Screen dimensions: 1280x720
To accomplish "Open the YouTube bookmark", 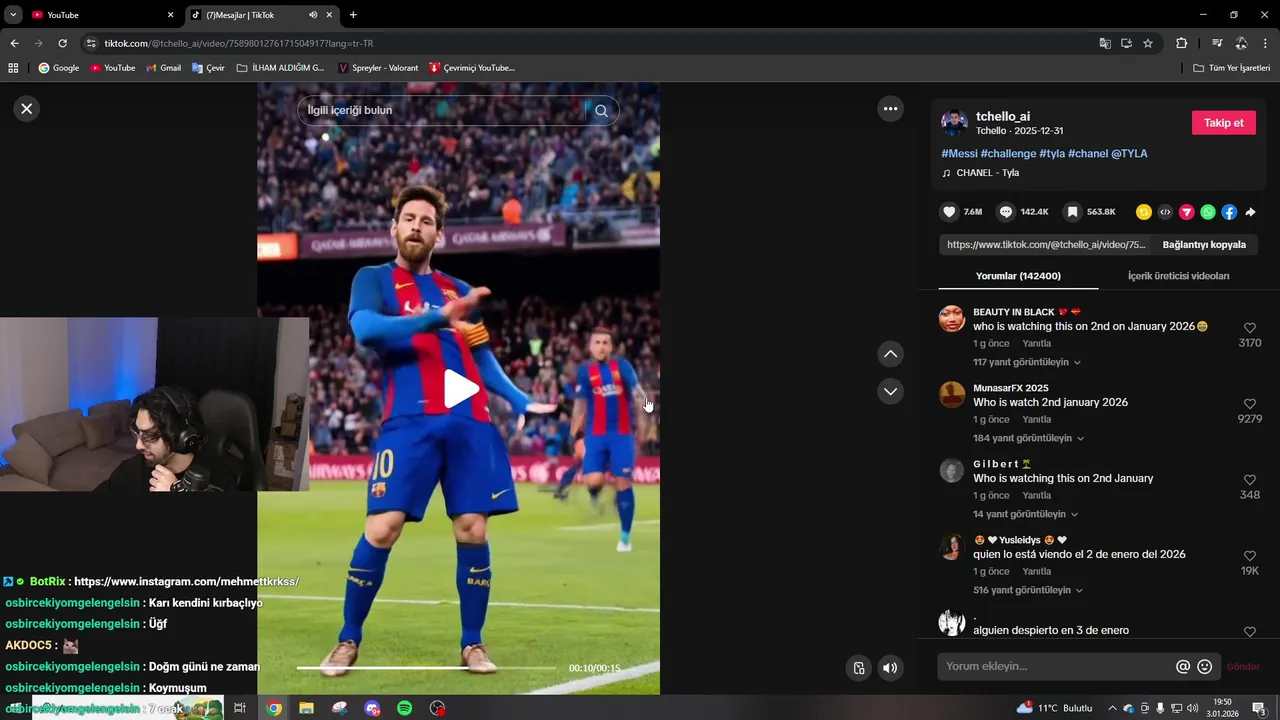I will pos(112,68).
